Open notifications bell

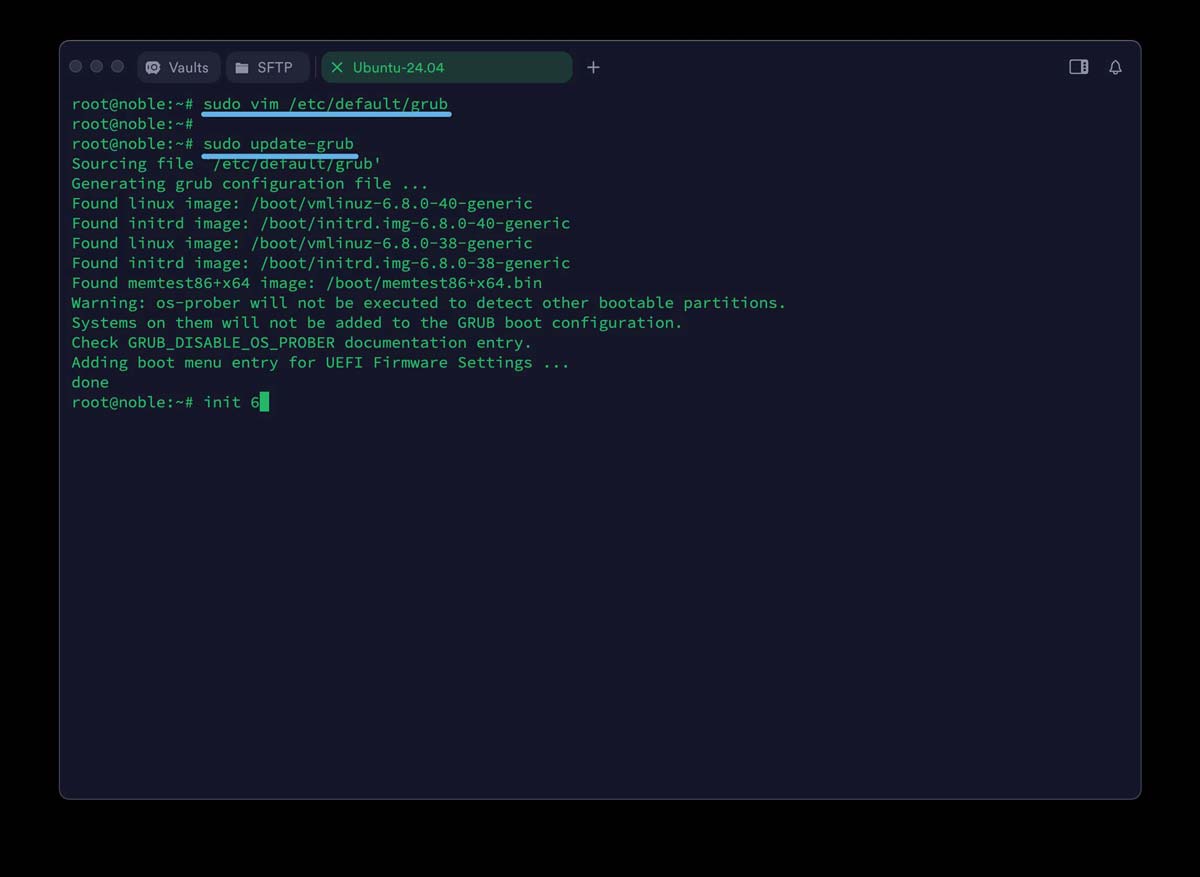(x=1115, y=67)
